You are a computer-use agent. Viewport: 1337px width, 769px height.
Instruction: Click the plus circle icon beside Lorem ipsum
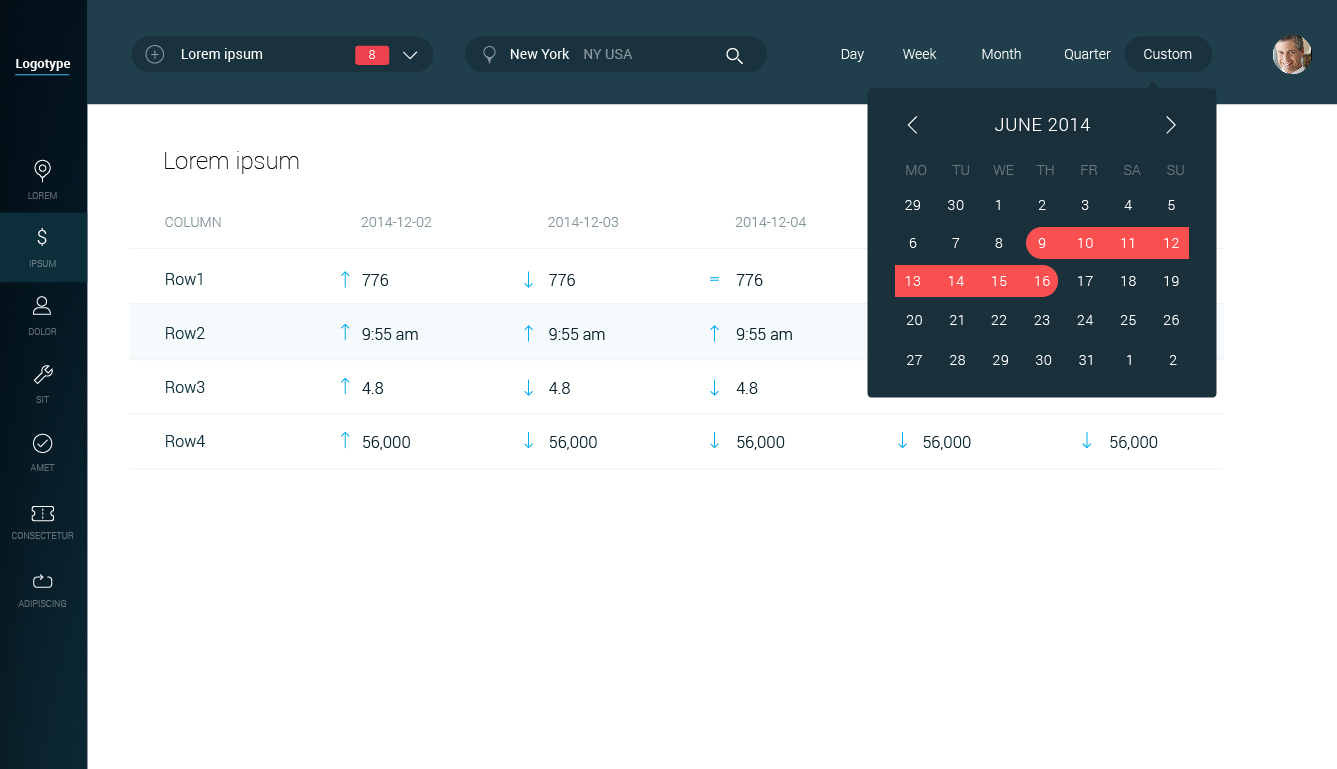click(155, 54)
